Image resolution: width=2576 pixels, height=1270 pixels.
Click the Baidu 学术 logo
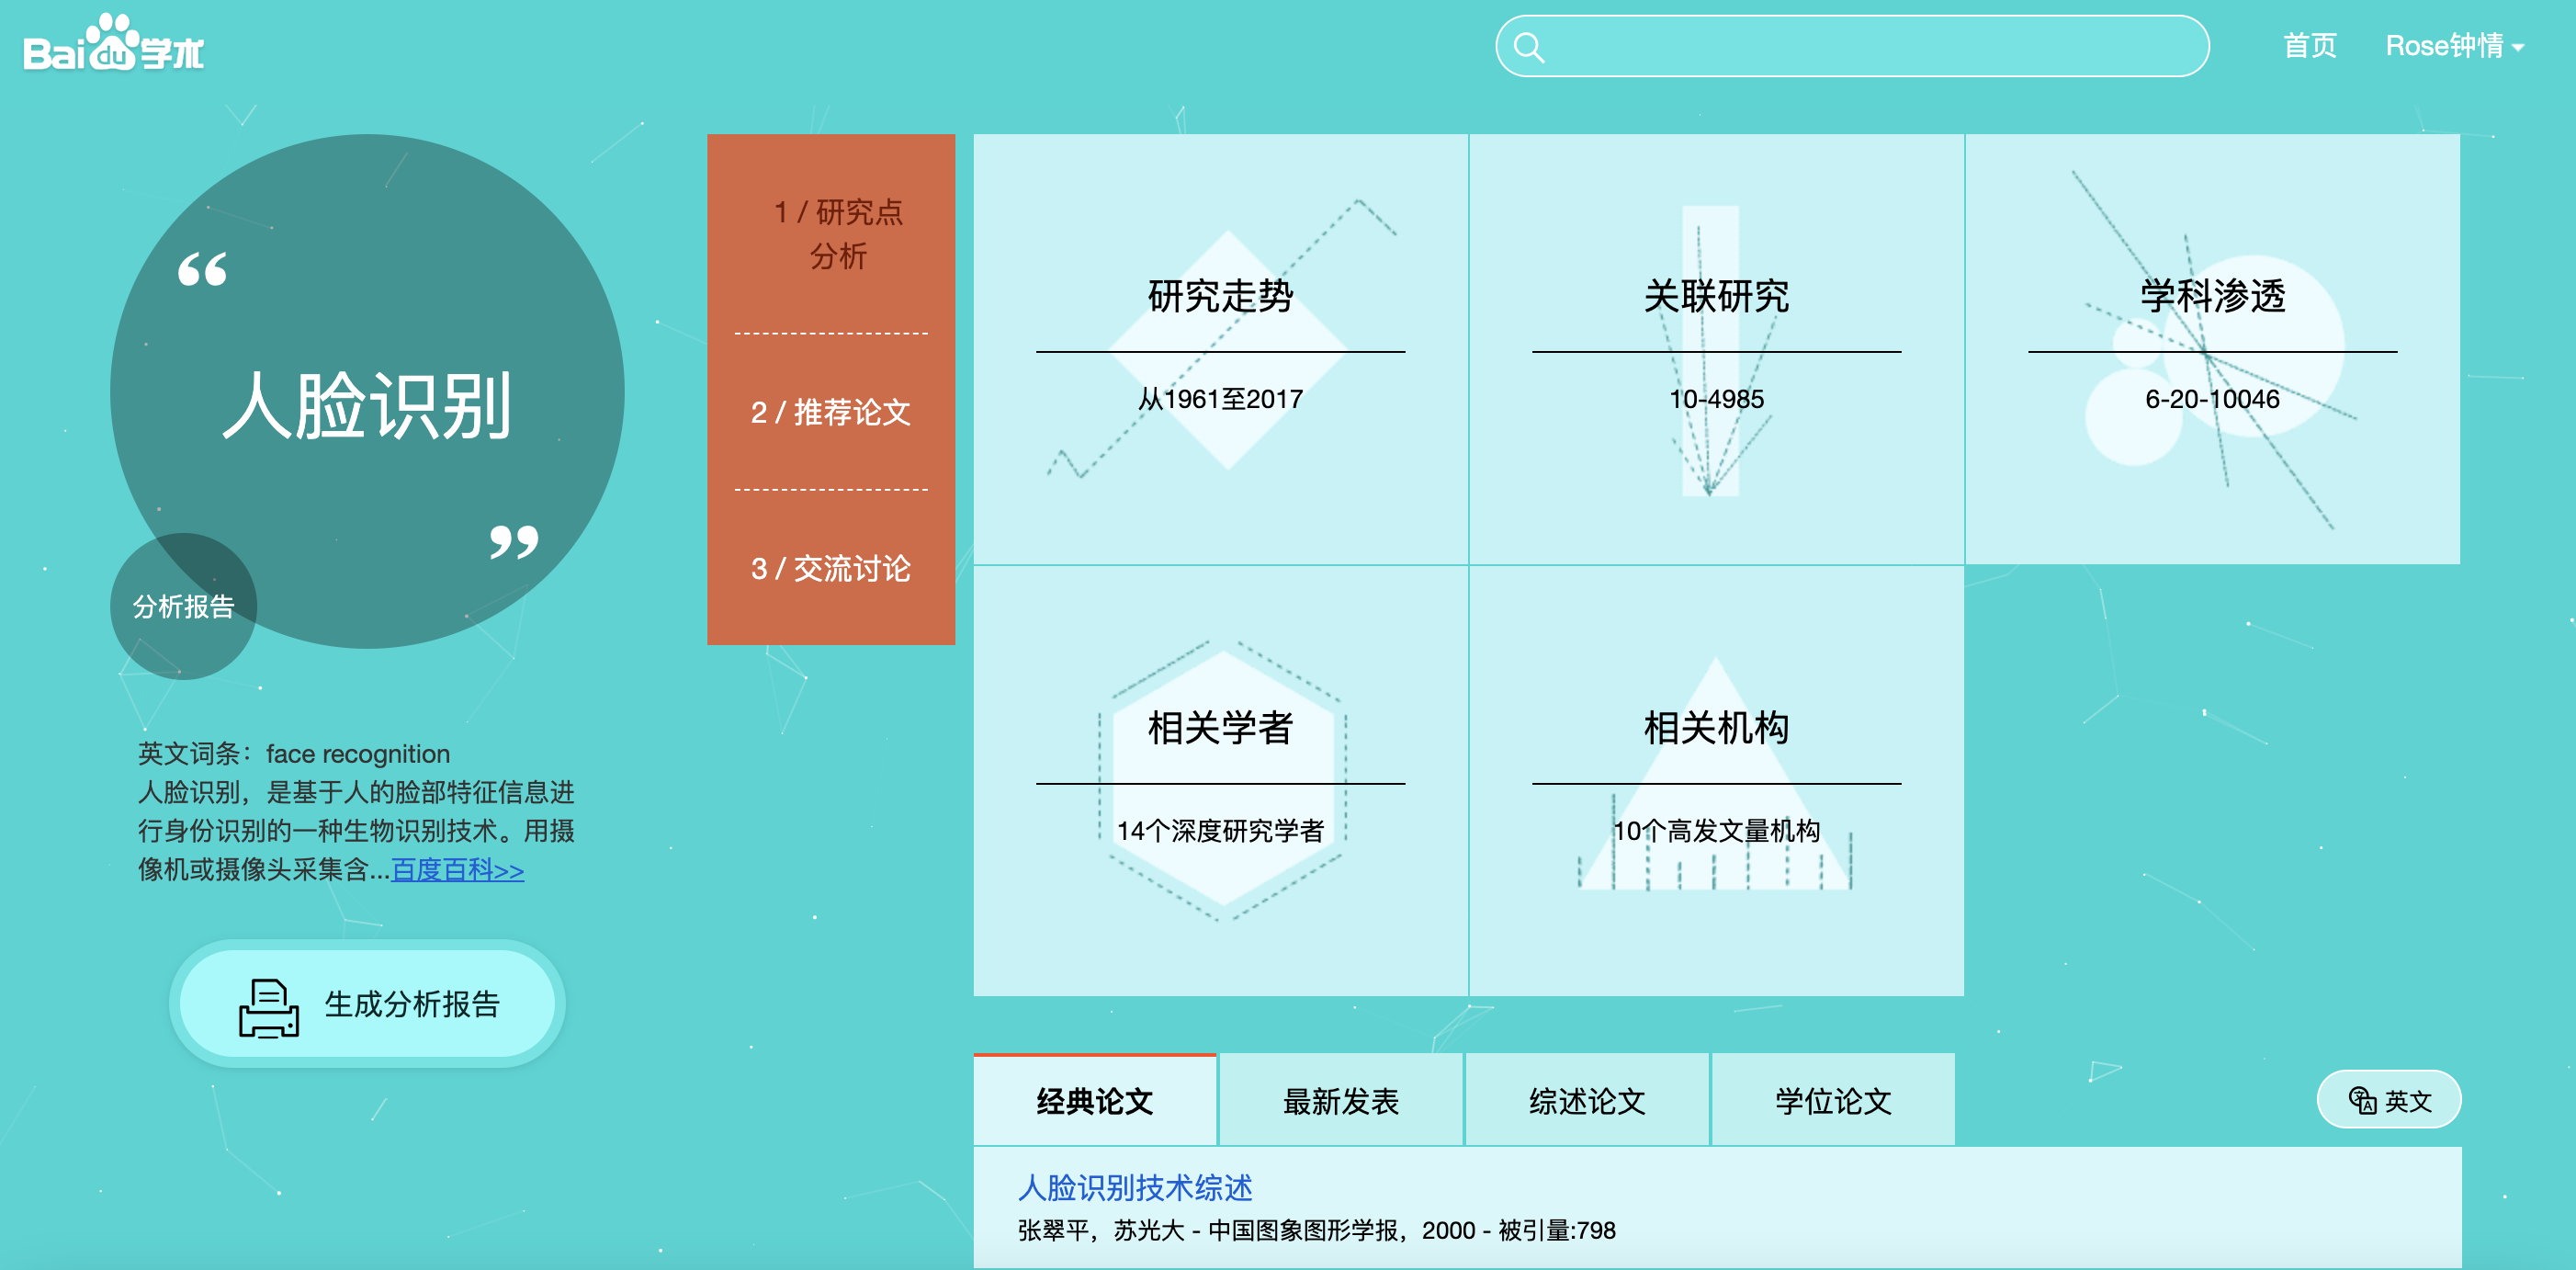coord(113,48)
